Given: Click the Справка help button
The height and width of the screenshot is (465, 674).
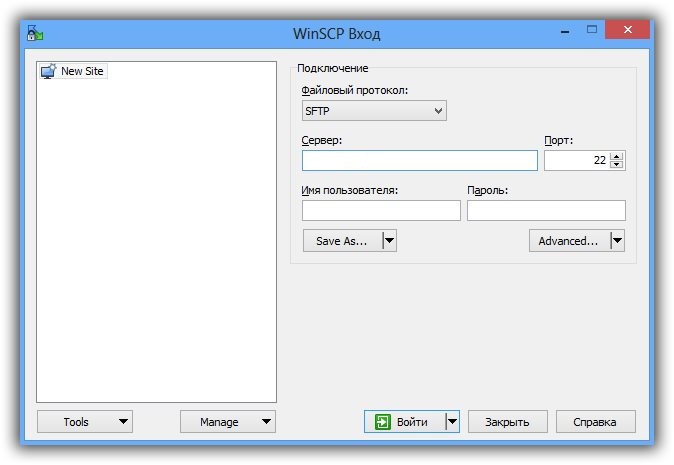Looking at the screenshot, I should tap(595, 422).
